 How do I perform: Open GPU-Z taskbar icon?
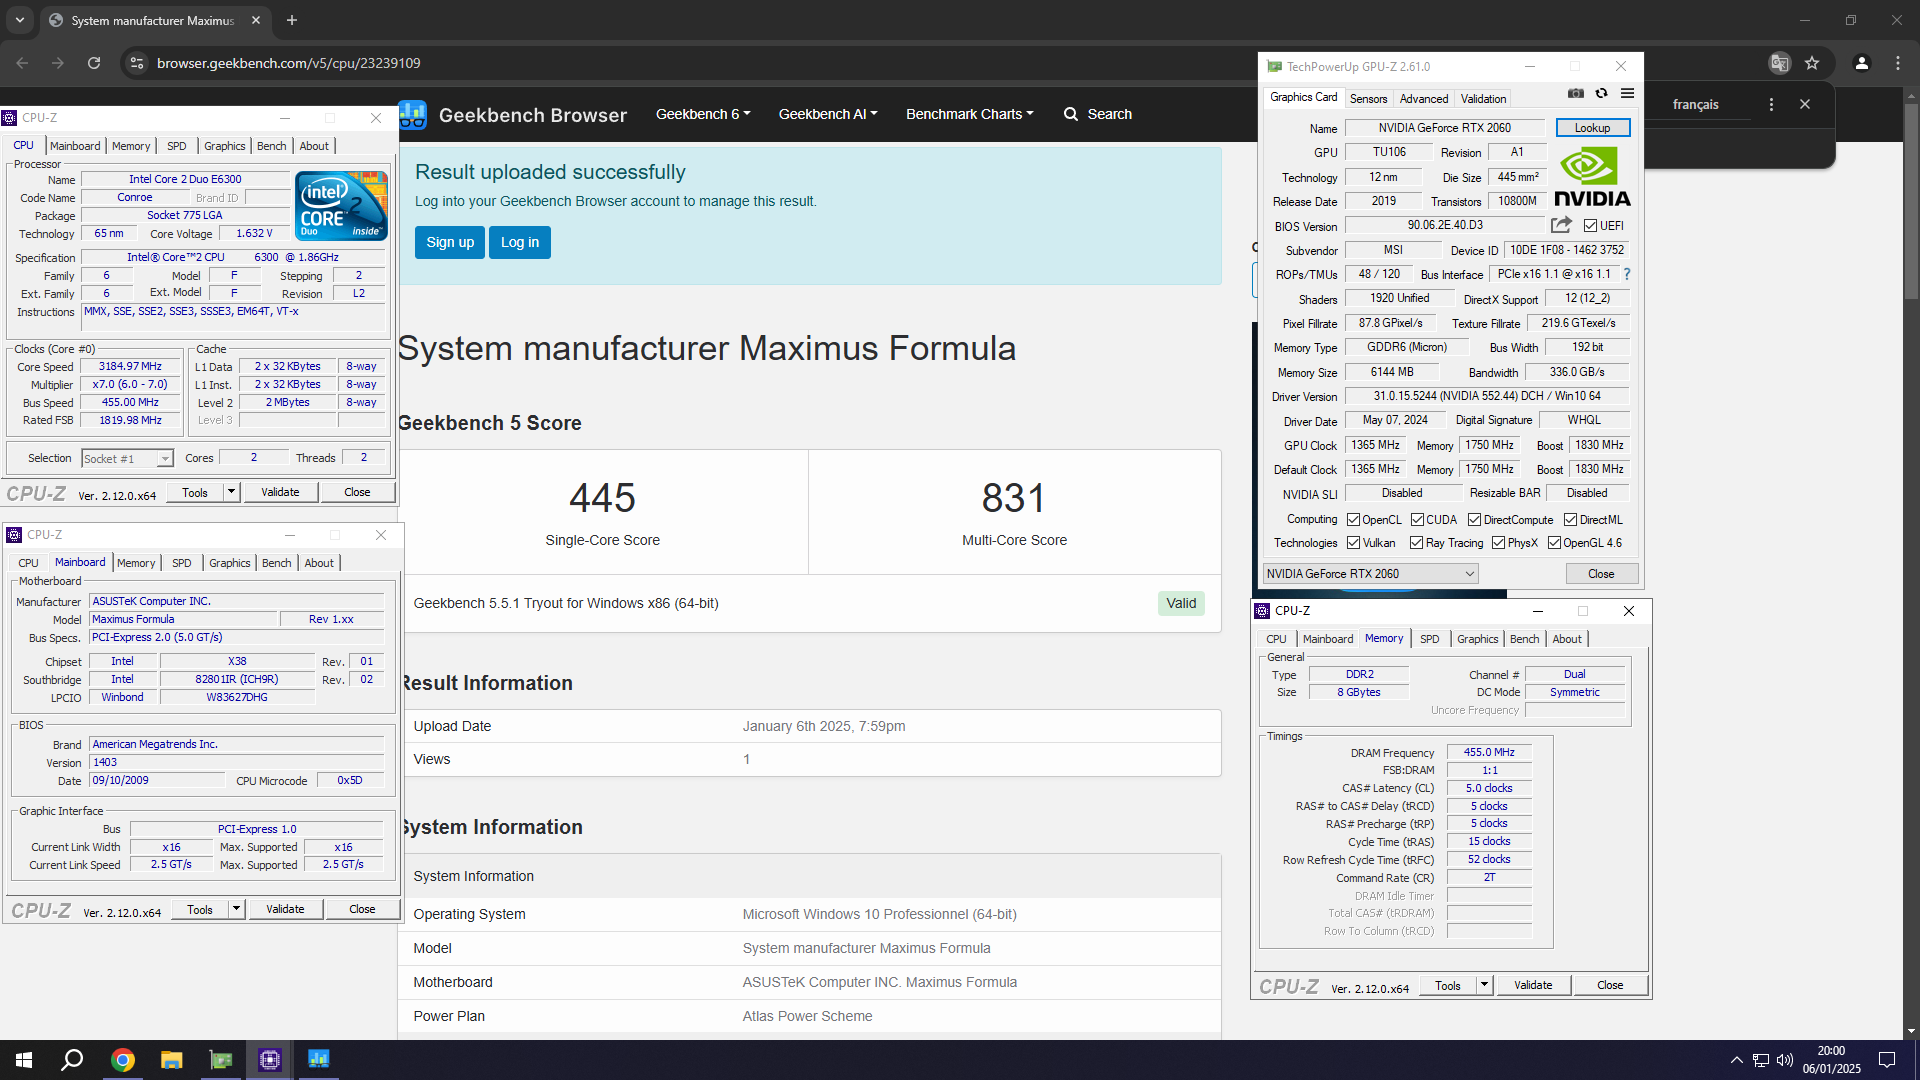[x=220, y=1060]
